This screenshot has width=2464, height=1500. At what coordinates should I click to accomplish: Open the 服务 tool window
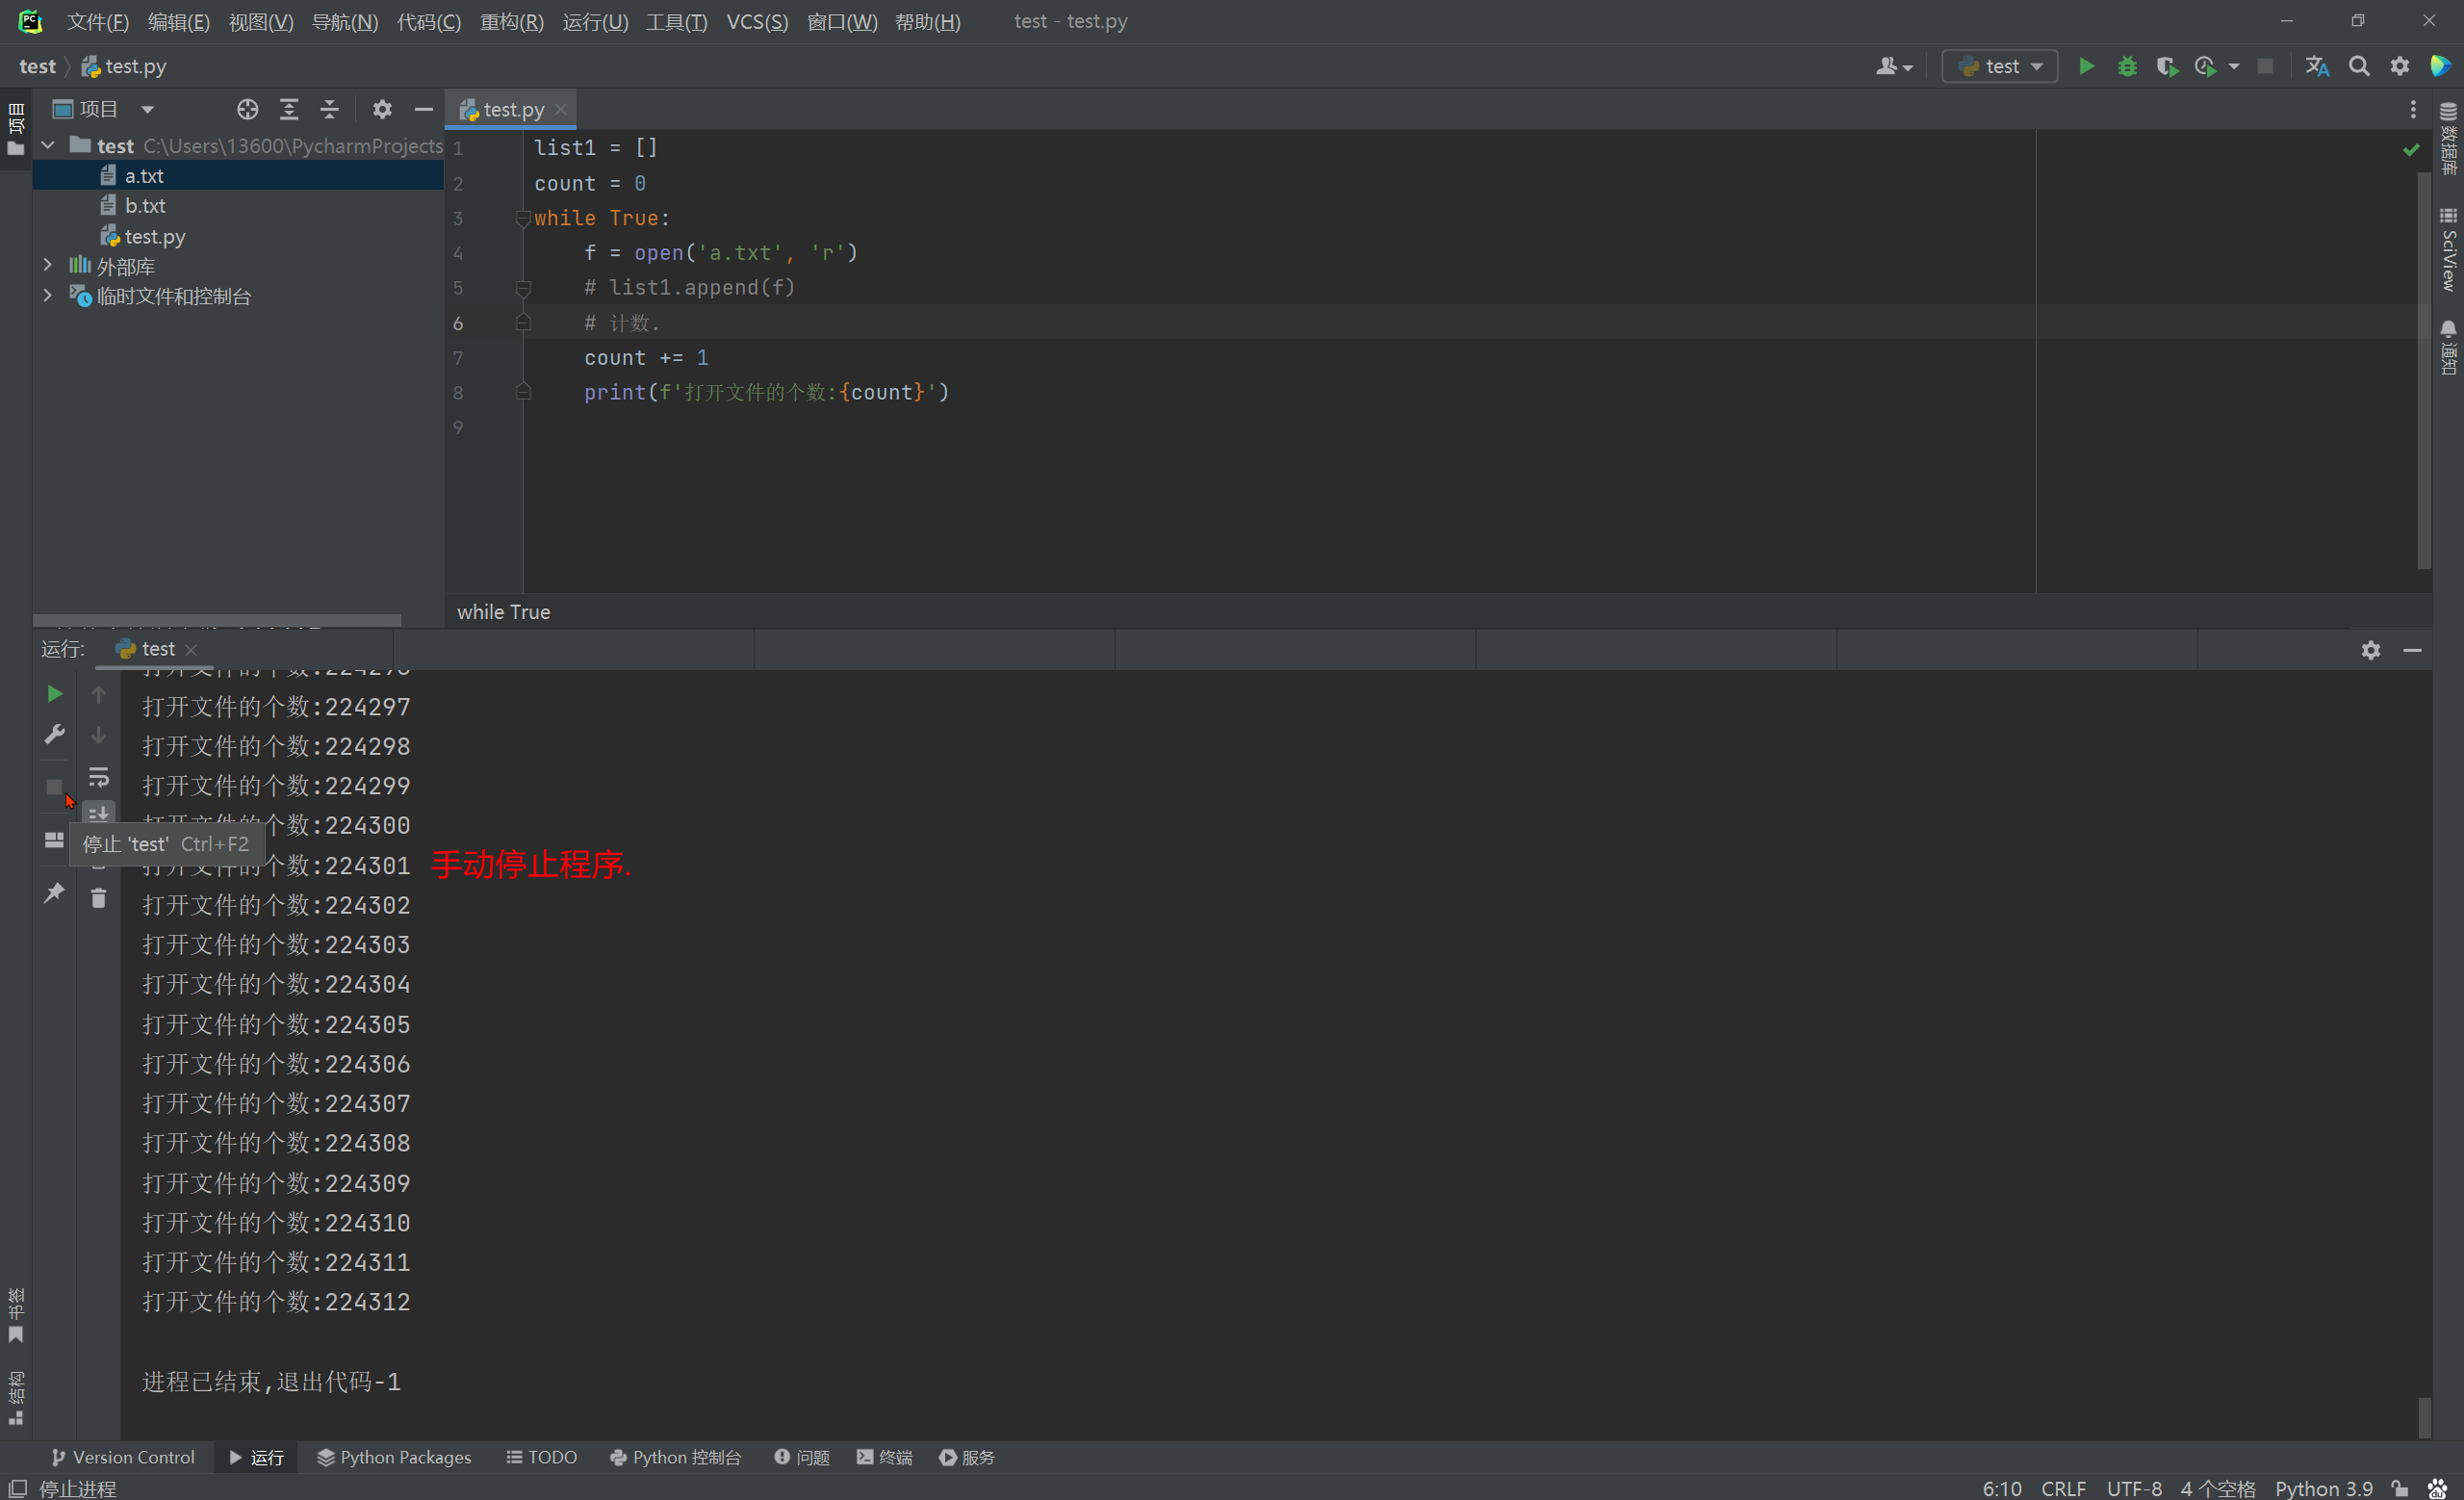pos(967,1457)
